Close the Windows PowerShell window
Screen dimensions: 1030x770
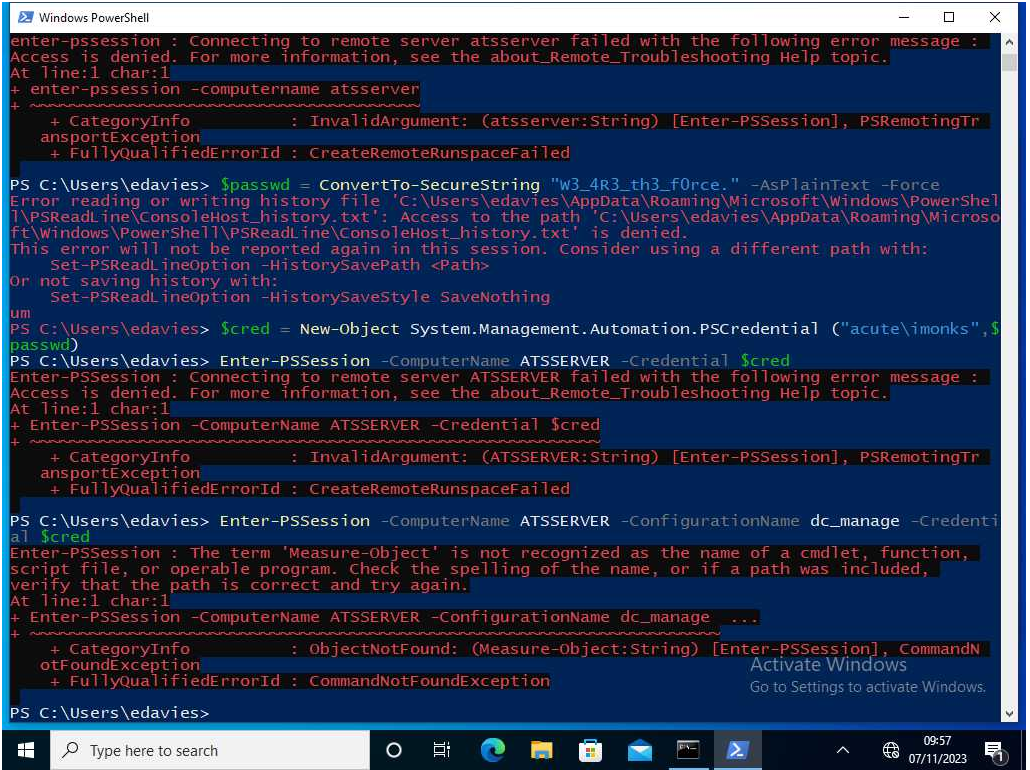tap(995, 17)
